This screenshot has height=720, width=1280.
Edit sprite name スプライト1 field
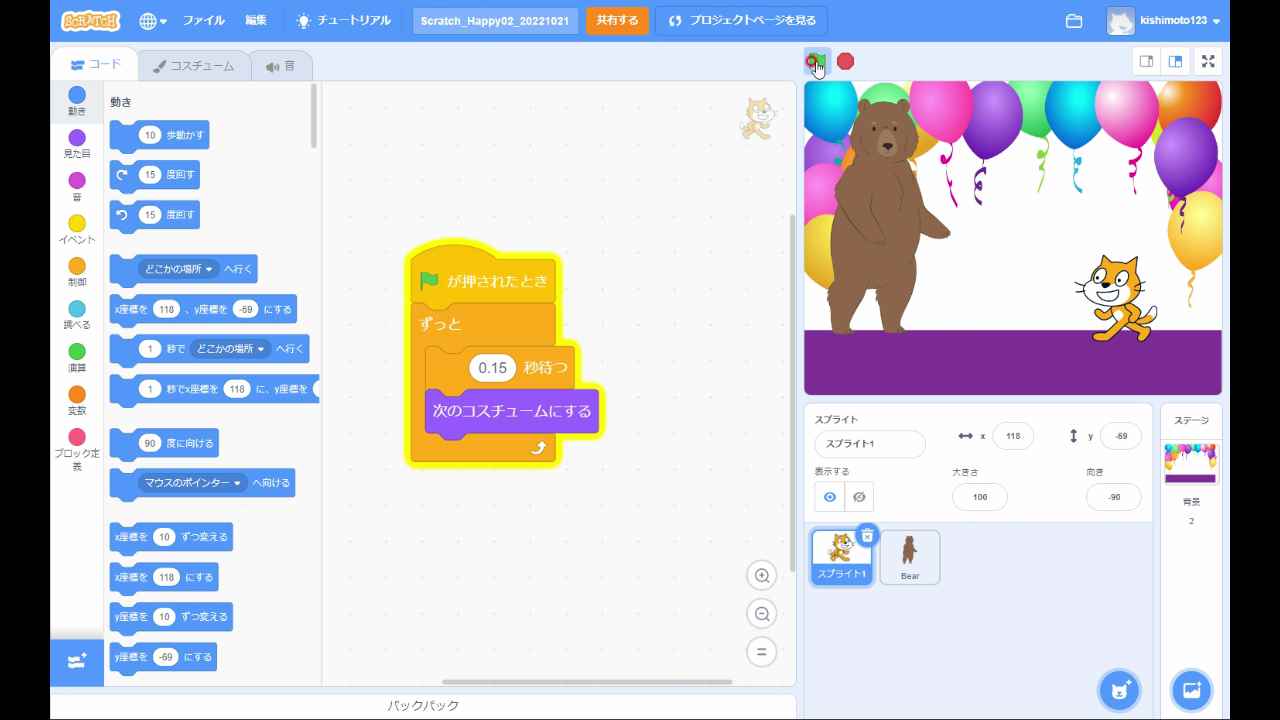point(869,444)
